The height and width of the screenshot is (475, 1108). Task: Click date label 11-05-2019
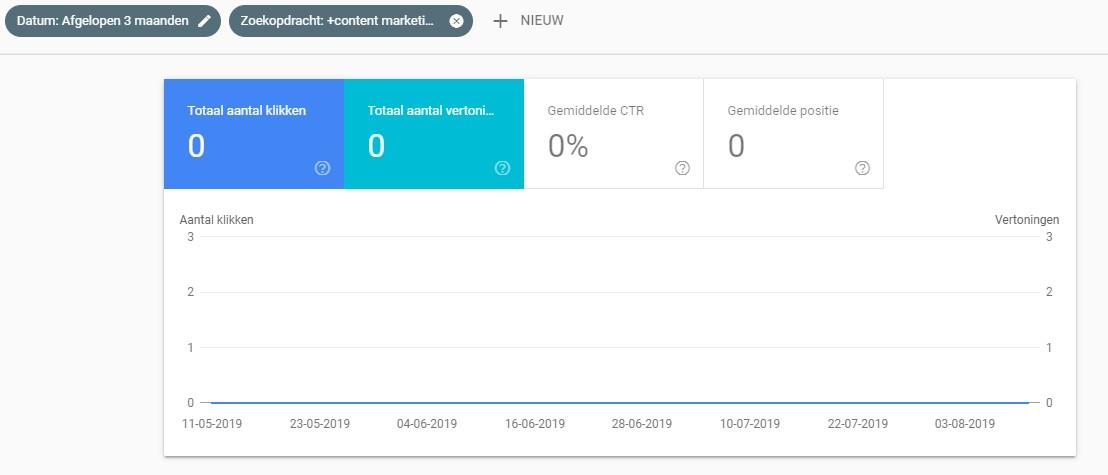[x=212, y=424]
